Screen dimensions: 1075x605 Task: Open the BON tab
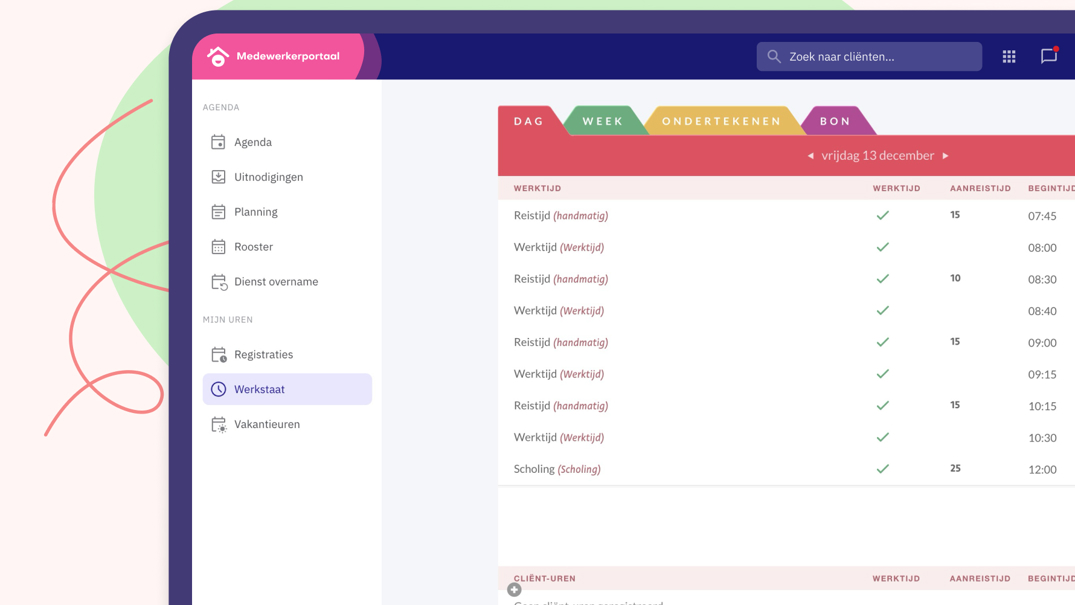point(835,121)
